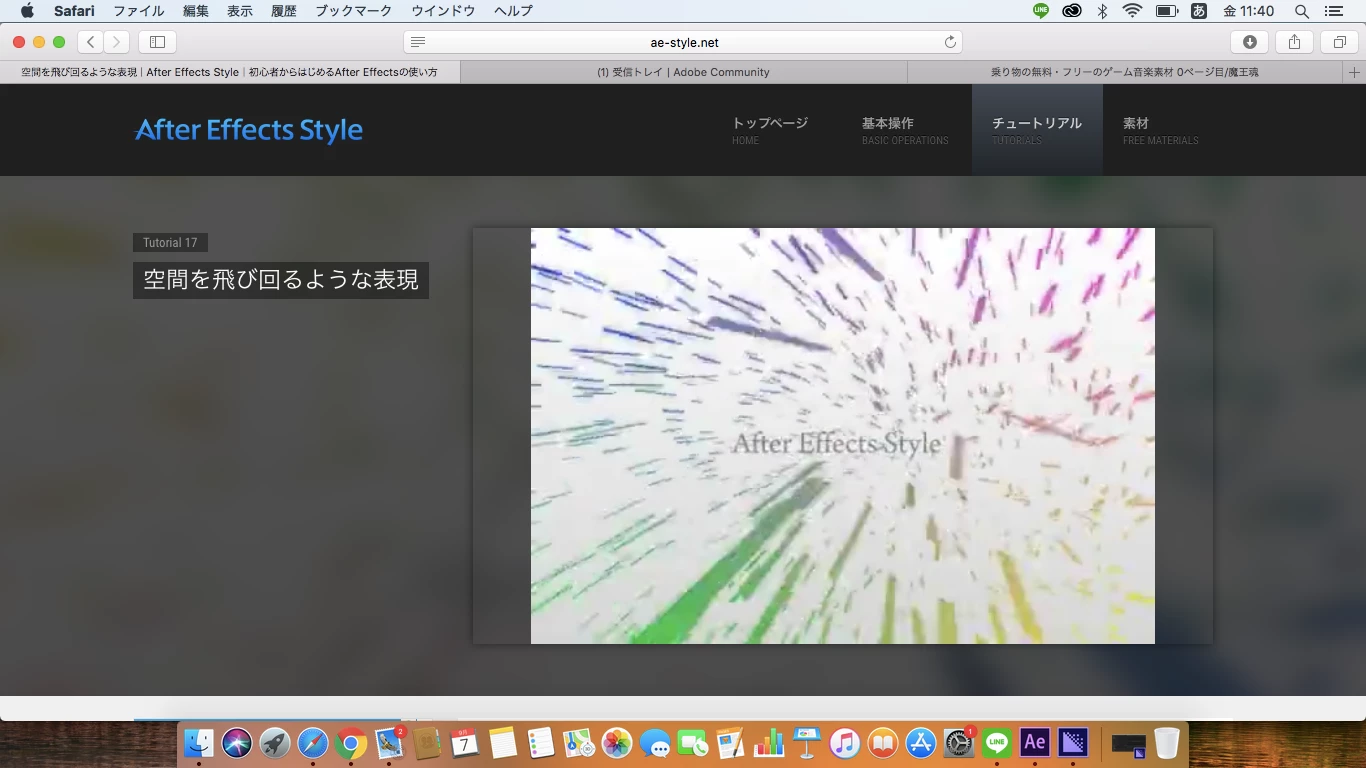Open the Share sheet button

point(1294,42)
